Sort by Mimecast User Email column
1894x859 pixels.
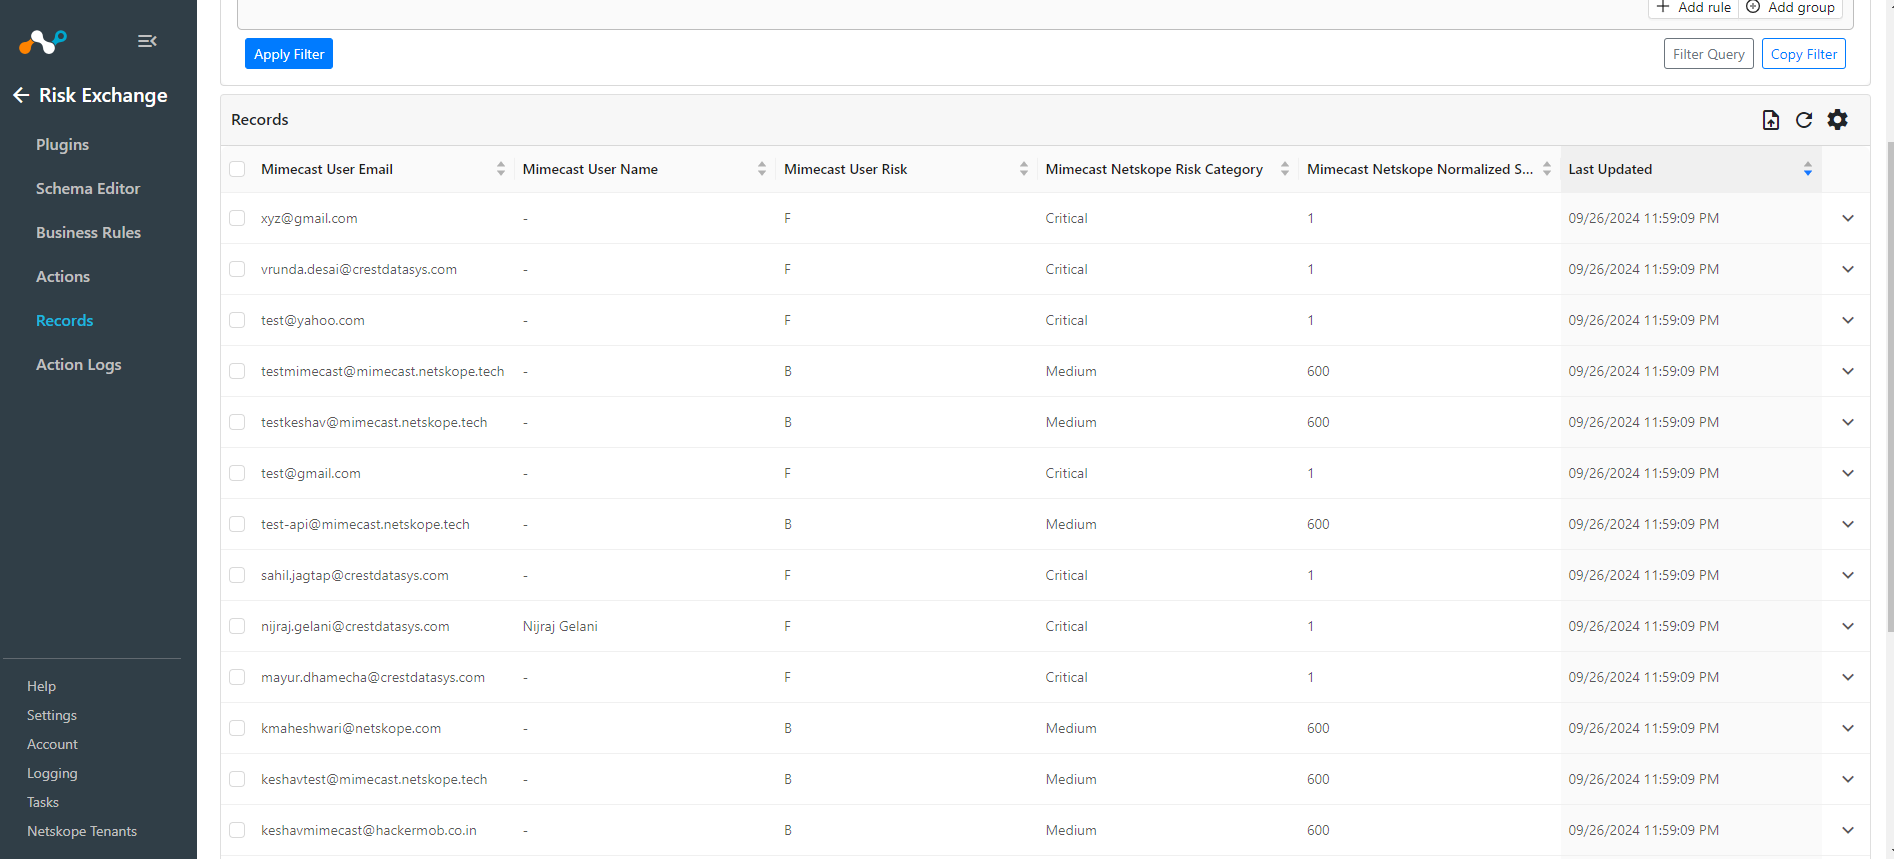[x=501, y=169]
